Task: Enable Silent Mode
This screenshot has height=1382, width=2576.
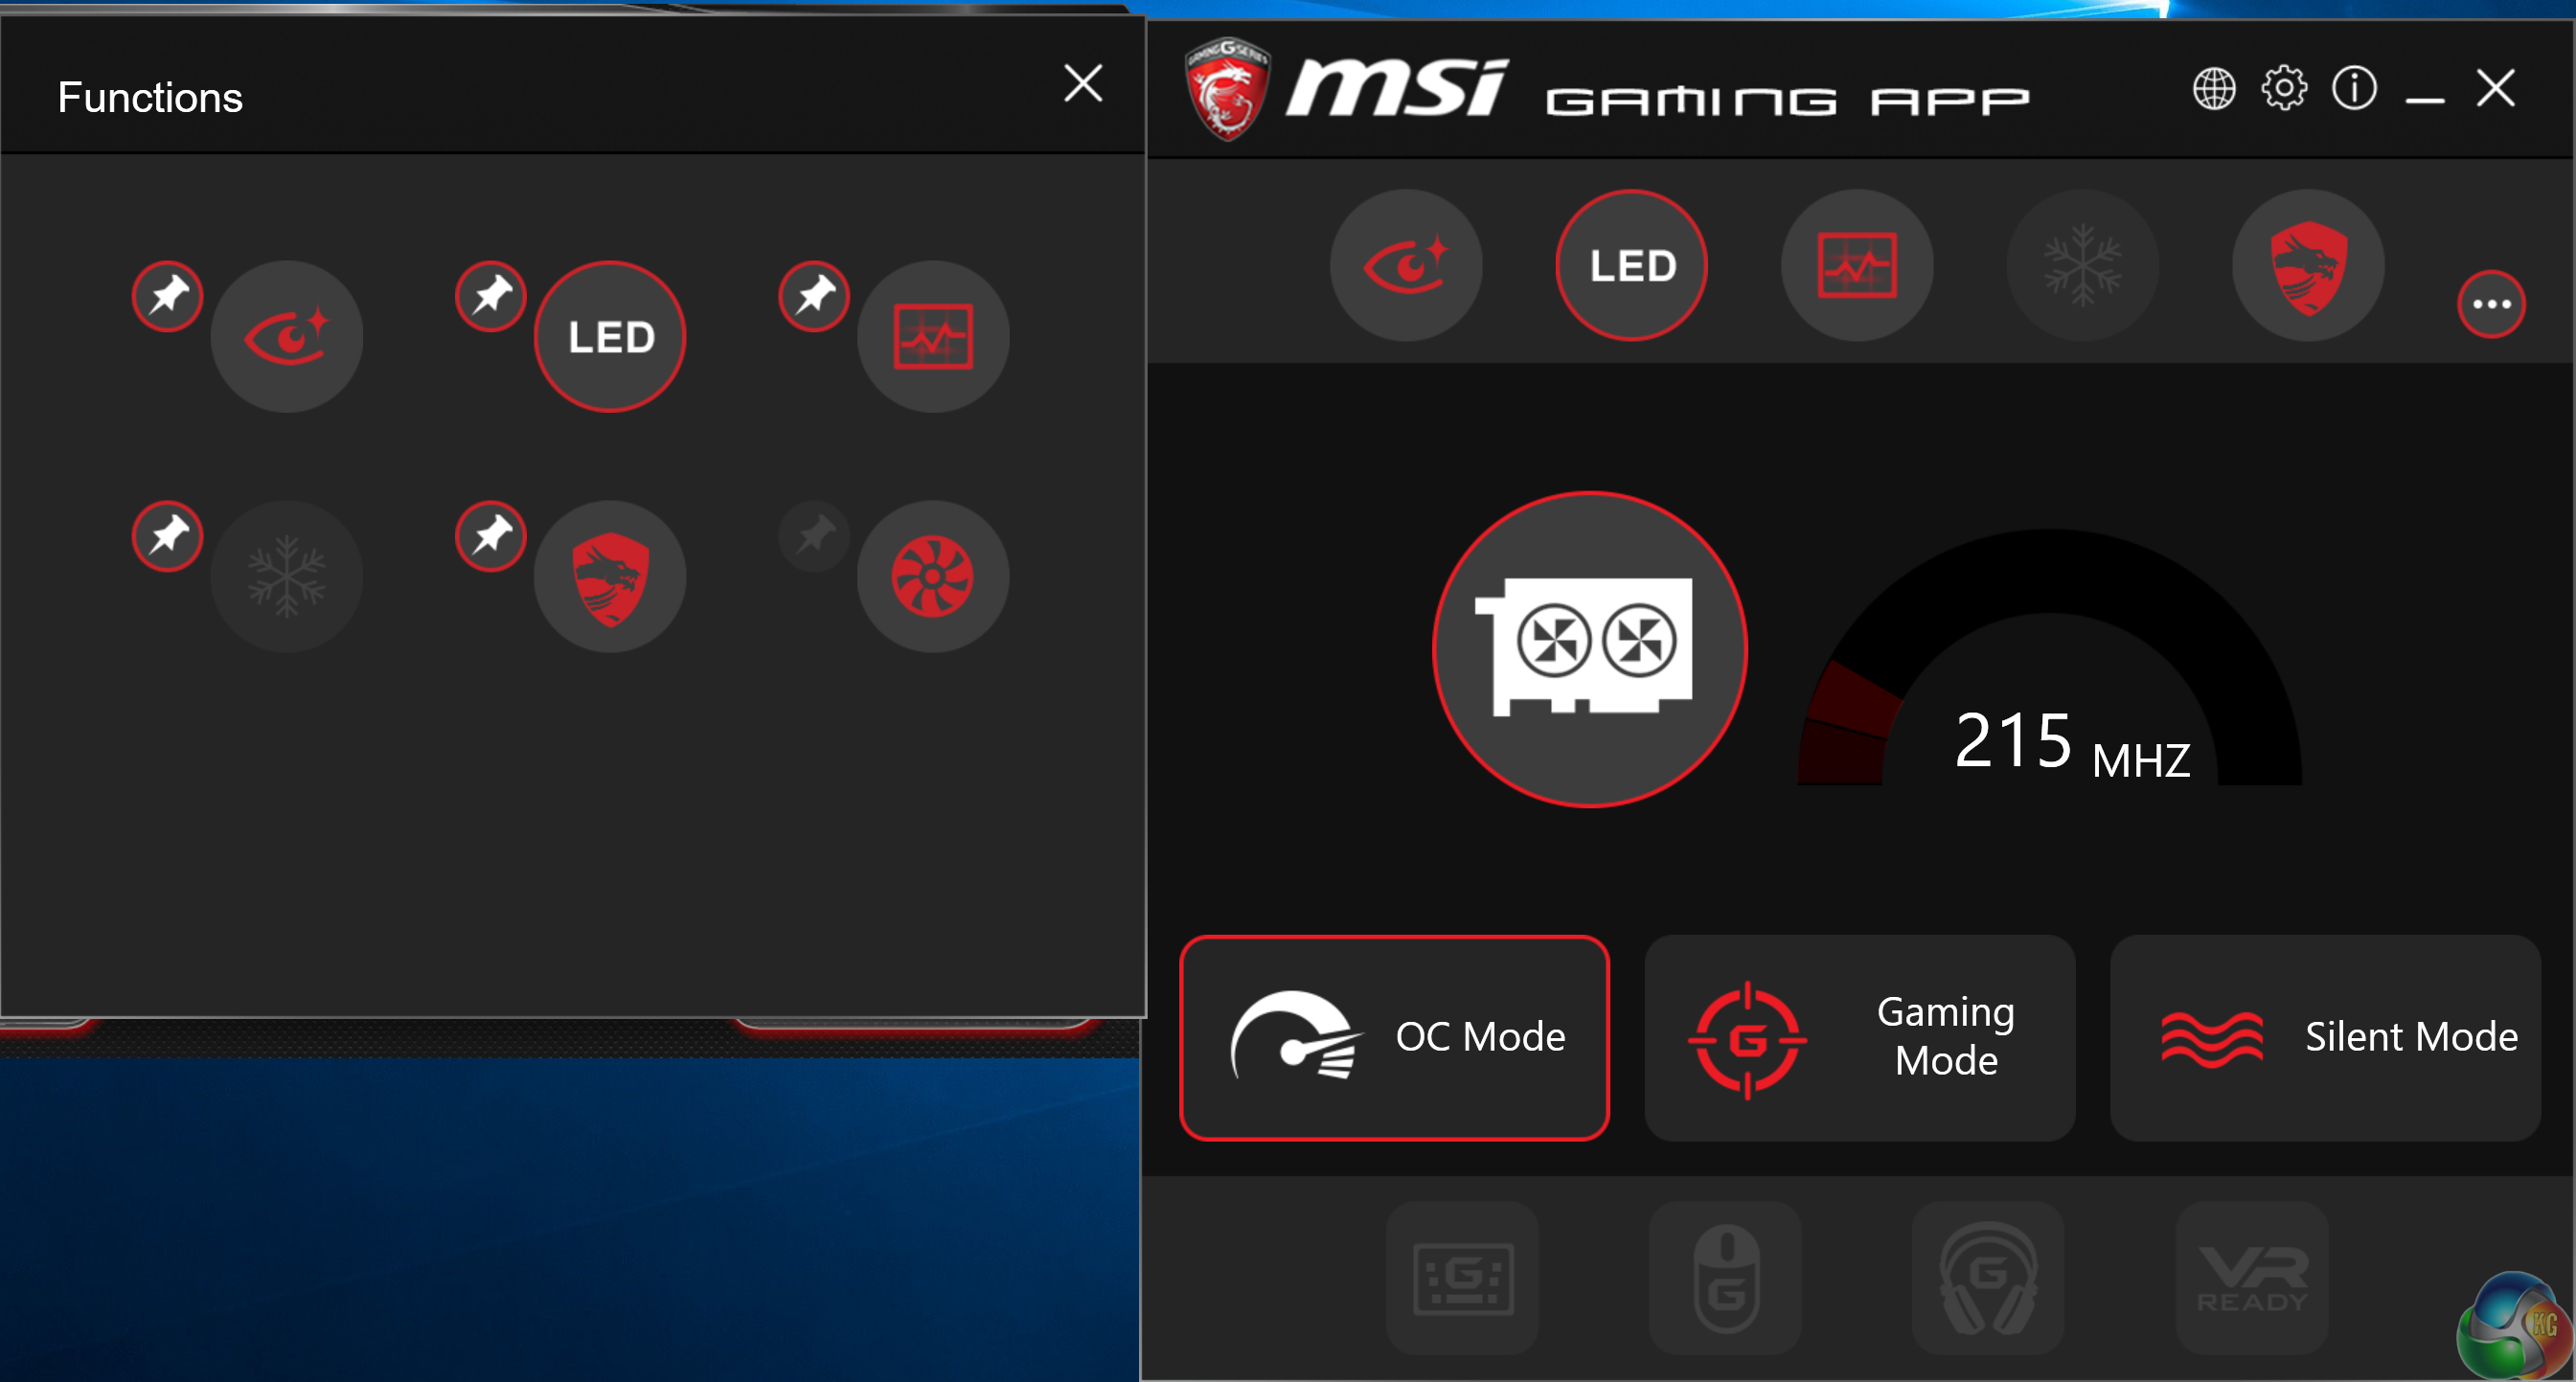Action: pos(2325,1038)
